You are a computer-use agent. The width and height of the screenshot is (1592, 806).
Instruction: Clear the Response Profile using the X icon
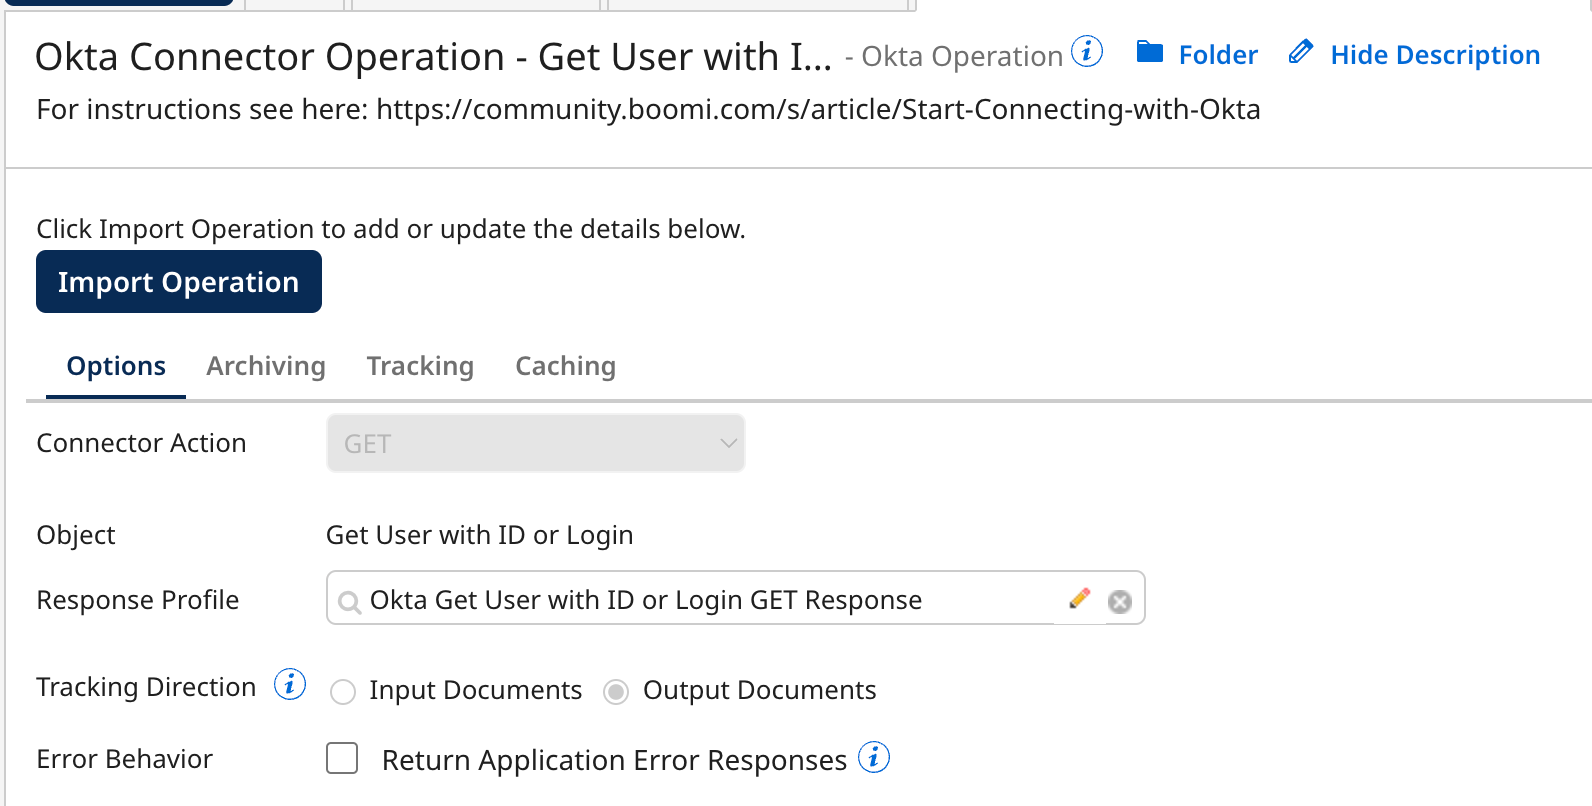point(1119,600)
